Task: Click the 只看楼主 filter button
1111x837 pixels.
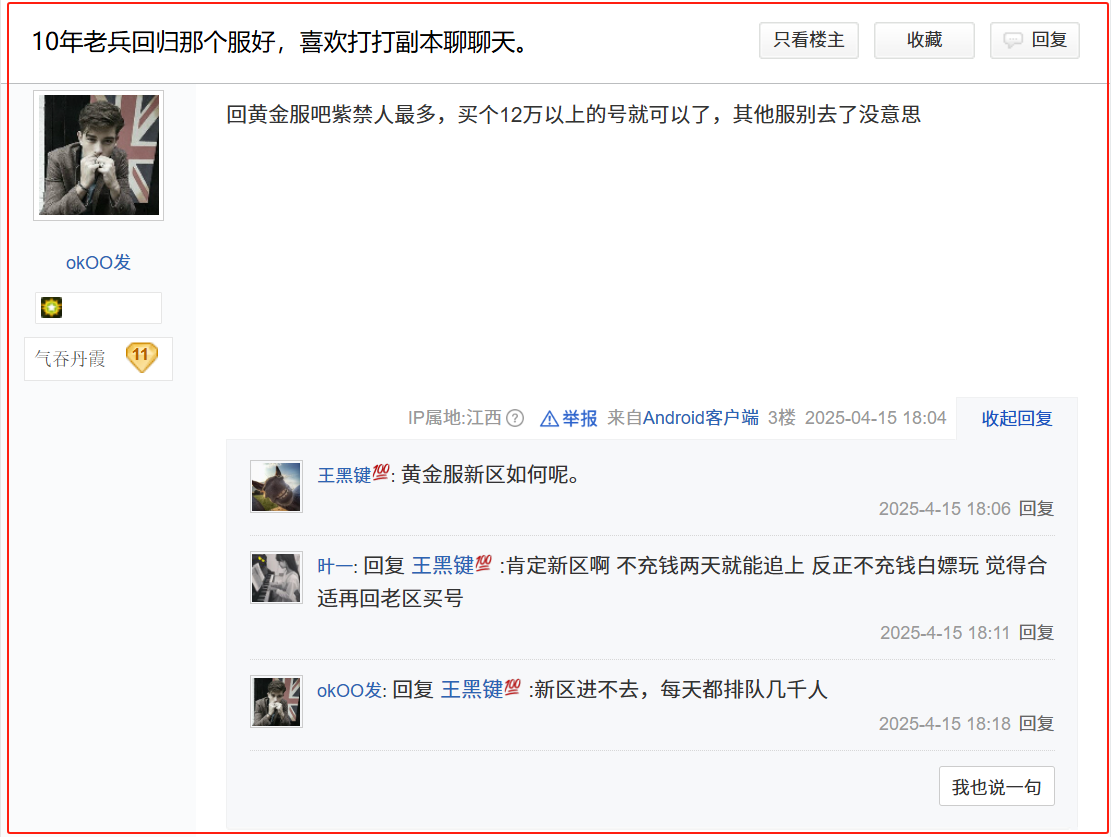Action: click(x=808, y=40)
